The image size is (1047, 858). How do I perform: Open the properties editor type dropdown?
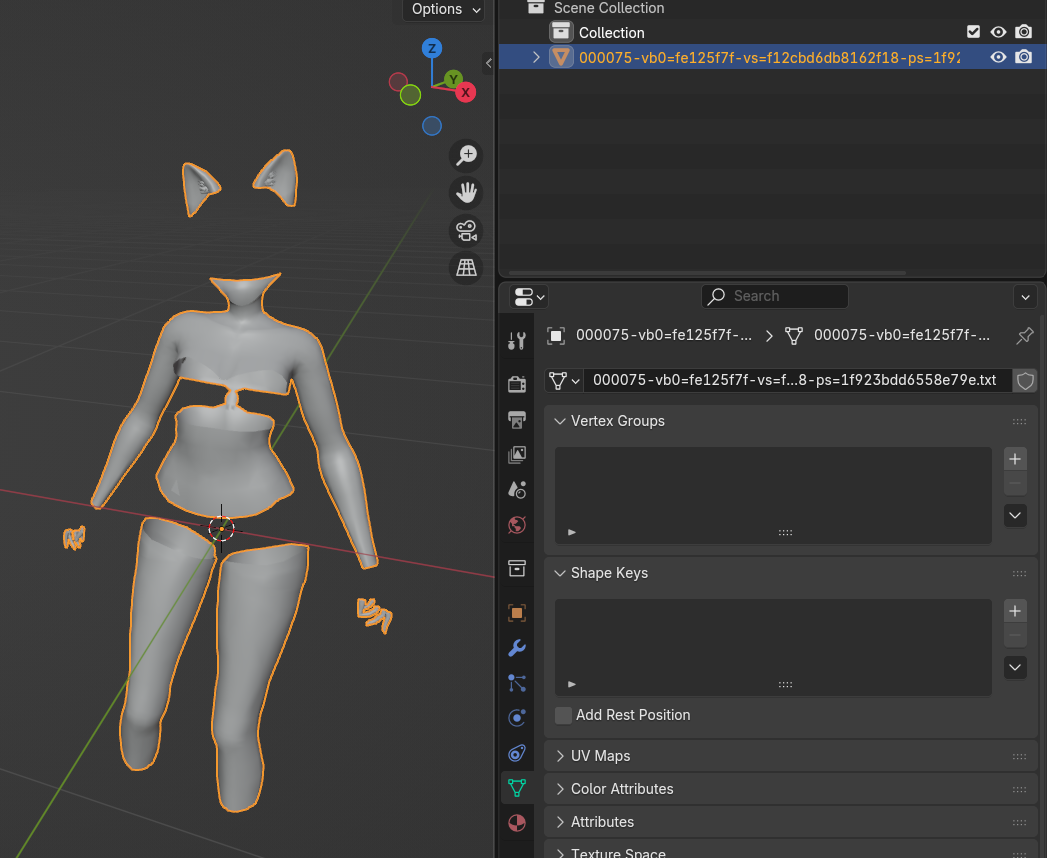coord(530,296)
